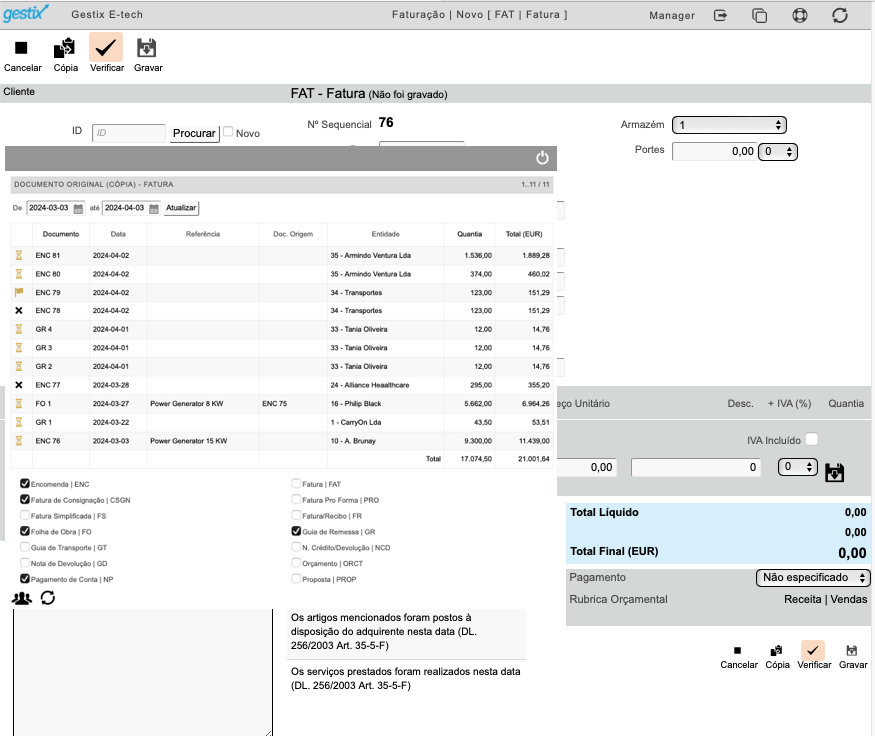The height and width of the screenshot is (736, 875).
Task: Select document GR 4
Action: click(x=44, y=329)
